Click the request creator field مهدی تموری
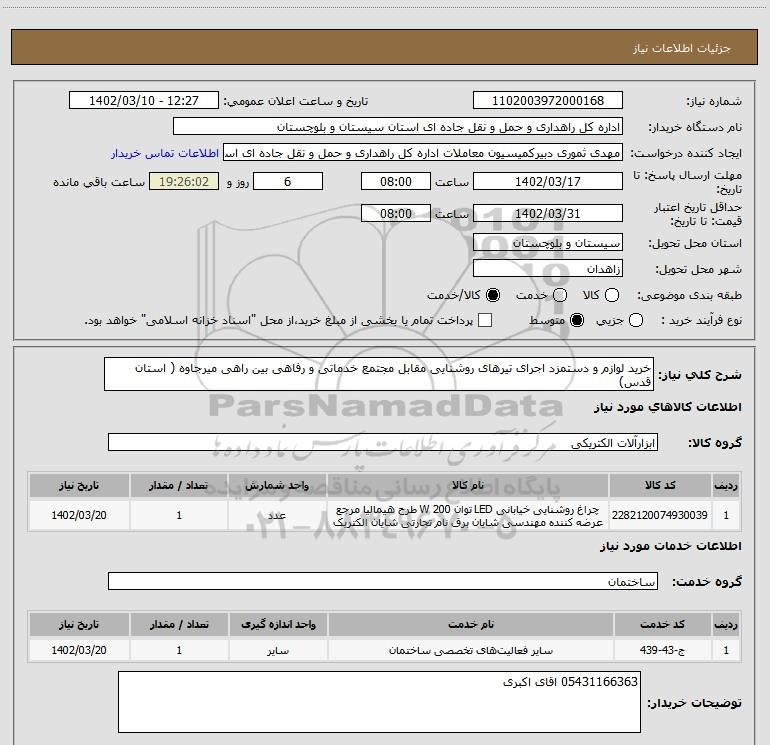 tap(423, 153)
